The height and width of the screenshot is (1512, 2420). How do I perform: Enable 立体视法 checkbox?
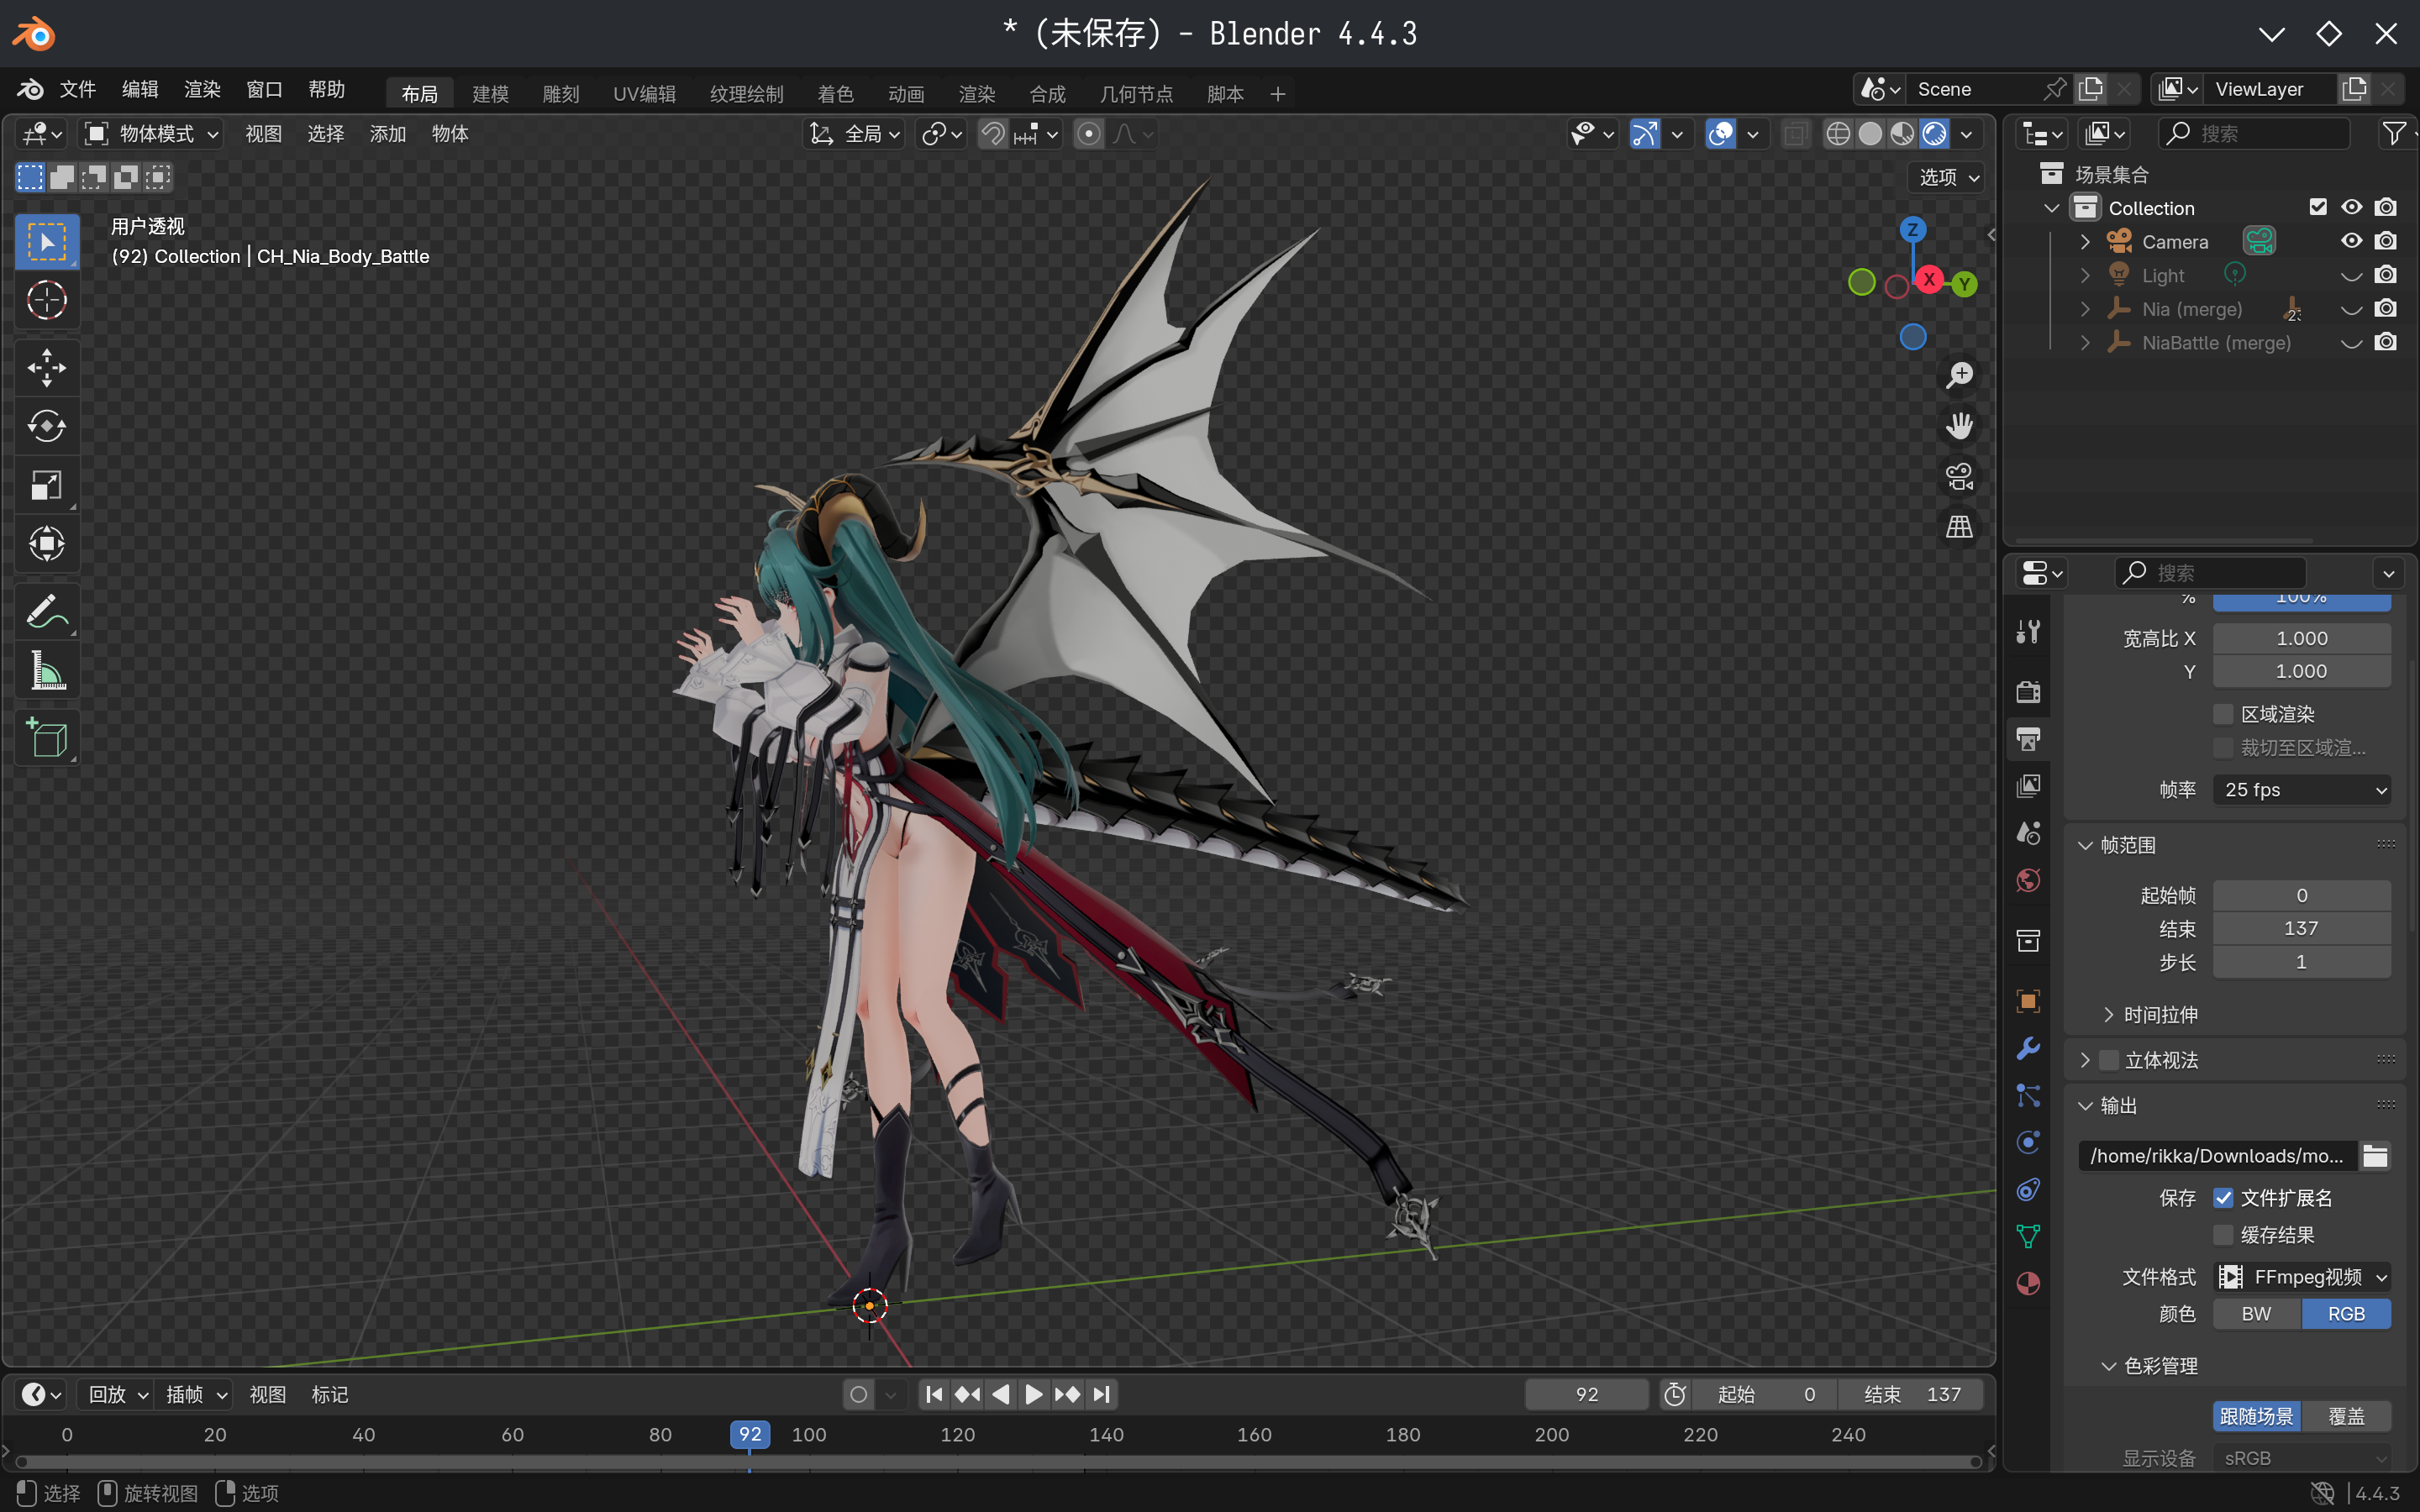click(x=2109, y=1060)
